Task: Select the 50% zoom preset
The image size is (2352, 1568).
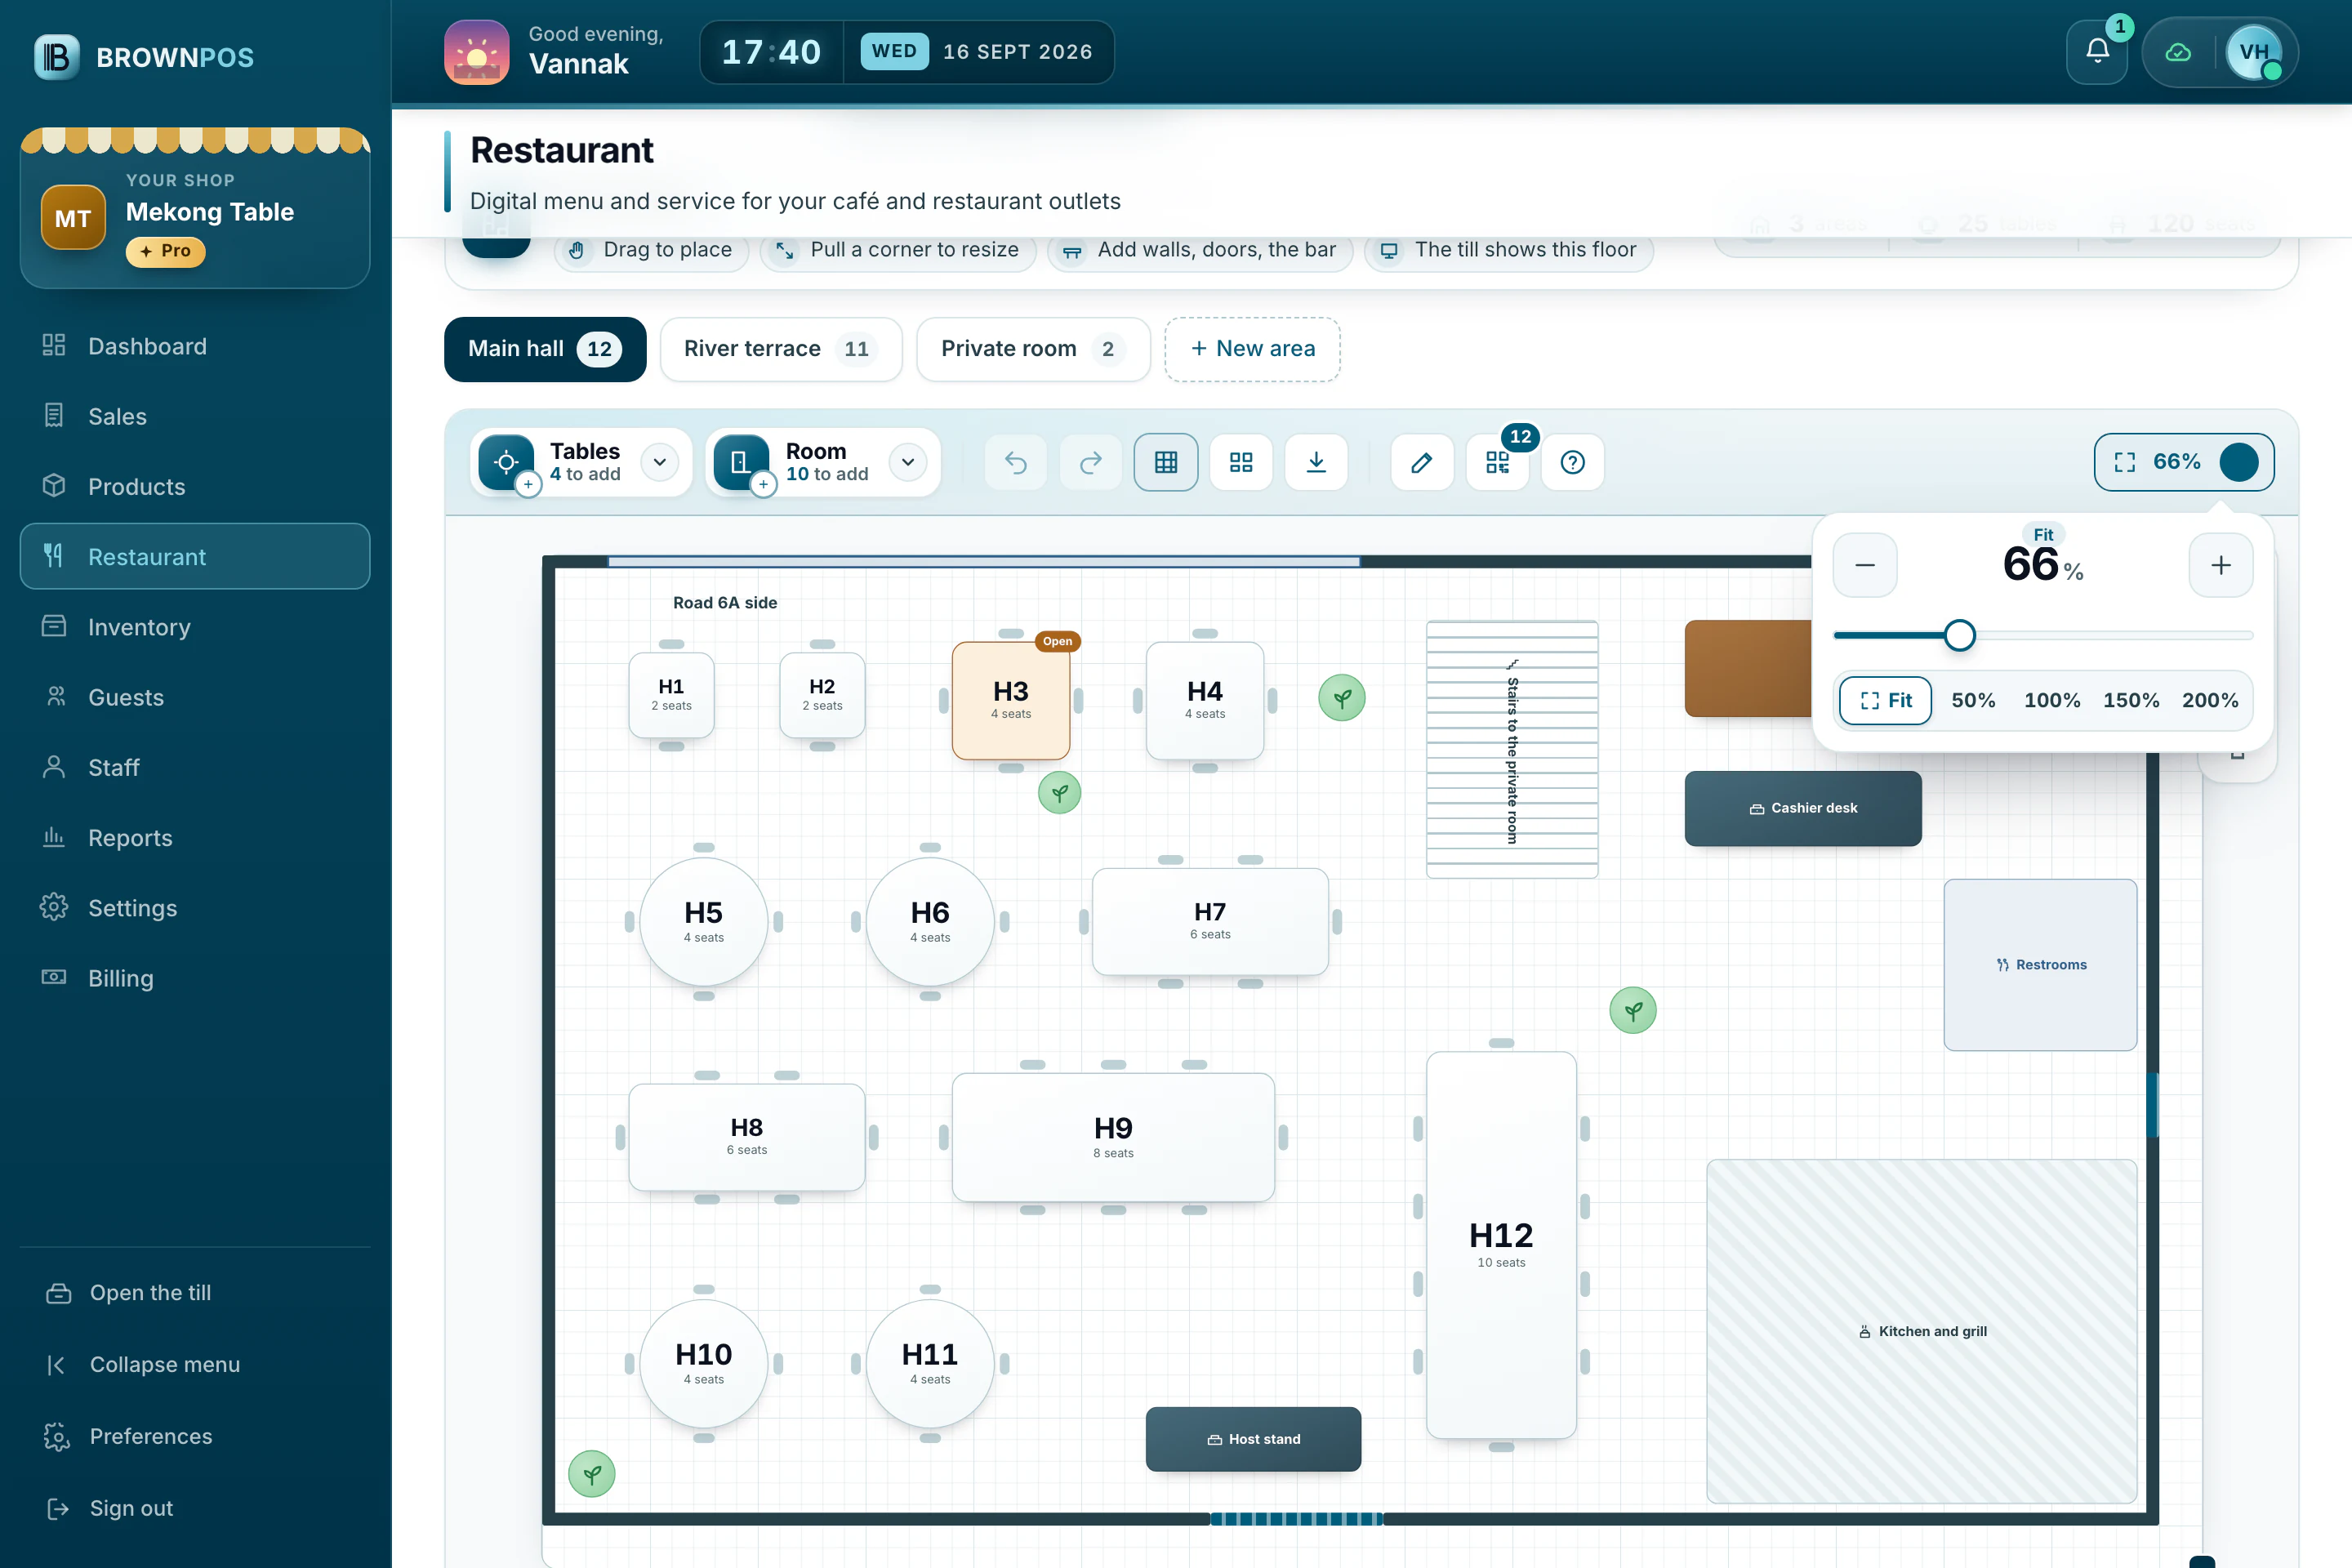Action: 1973,700
